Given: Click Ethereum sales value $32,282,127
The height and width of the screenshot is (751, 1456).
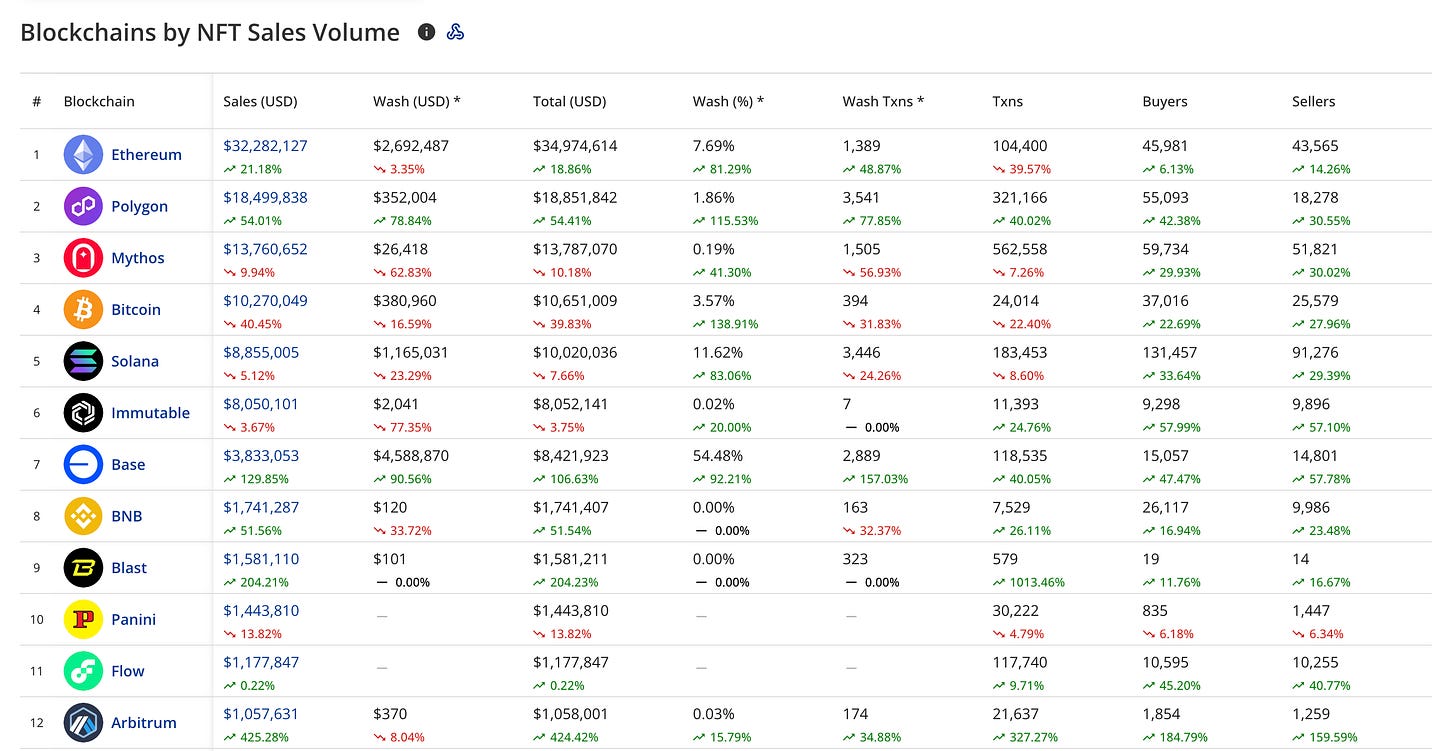Looking at the screenshot, I should (x=265, y=146).
